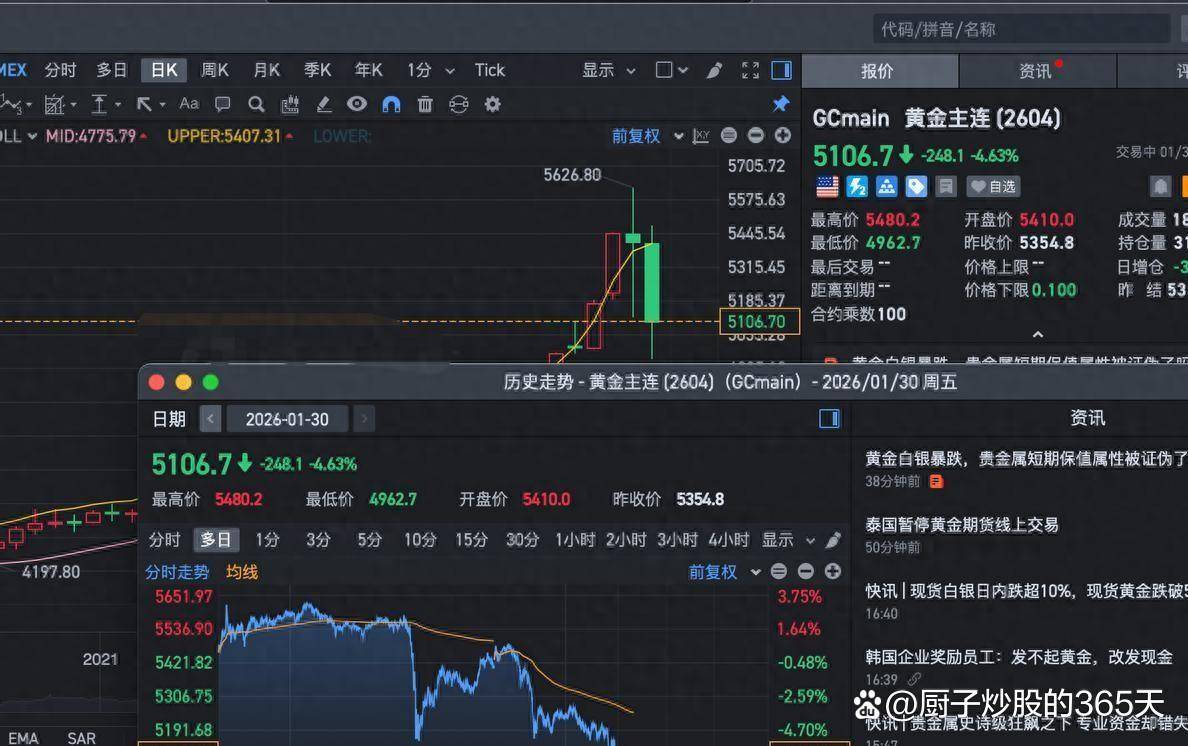
Task: Toggle history window side panel
Action: 830,419
